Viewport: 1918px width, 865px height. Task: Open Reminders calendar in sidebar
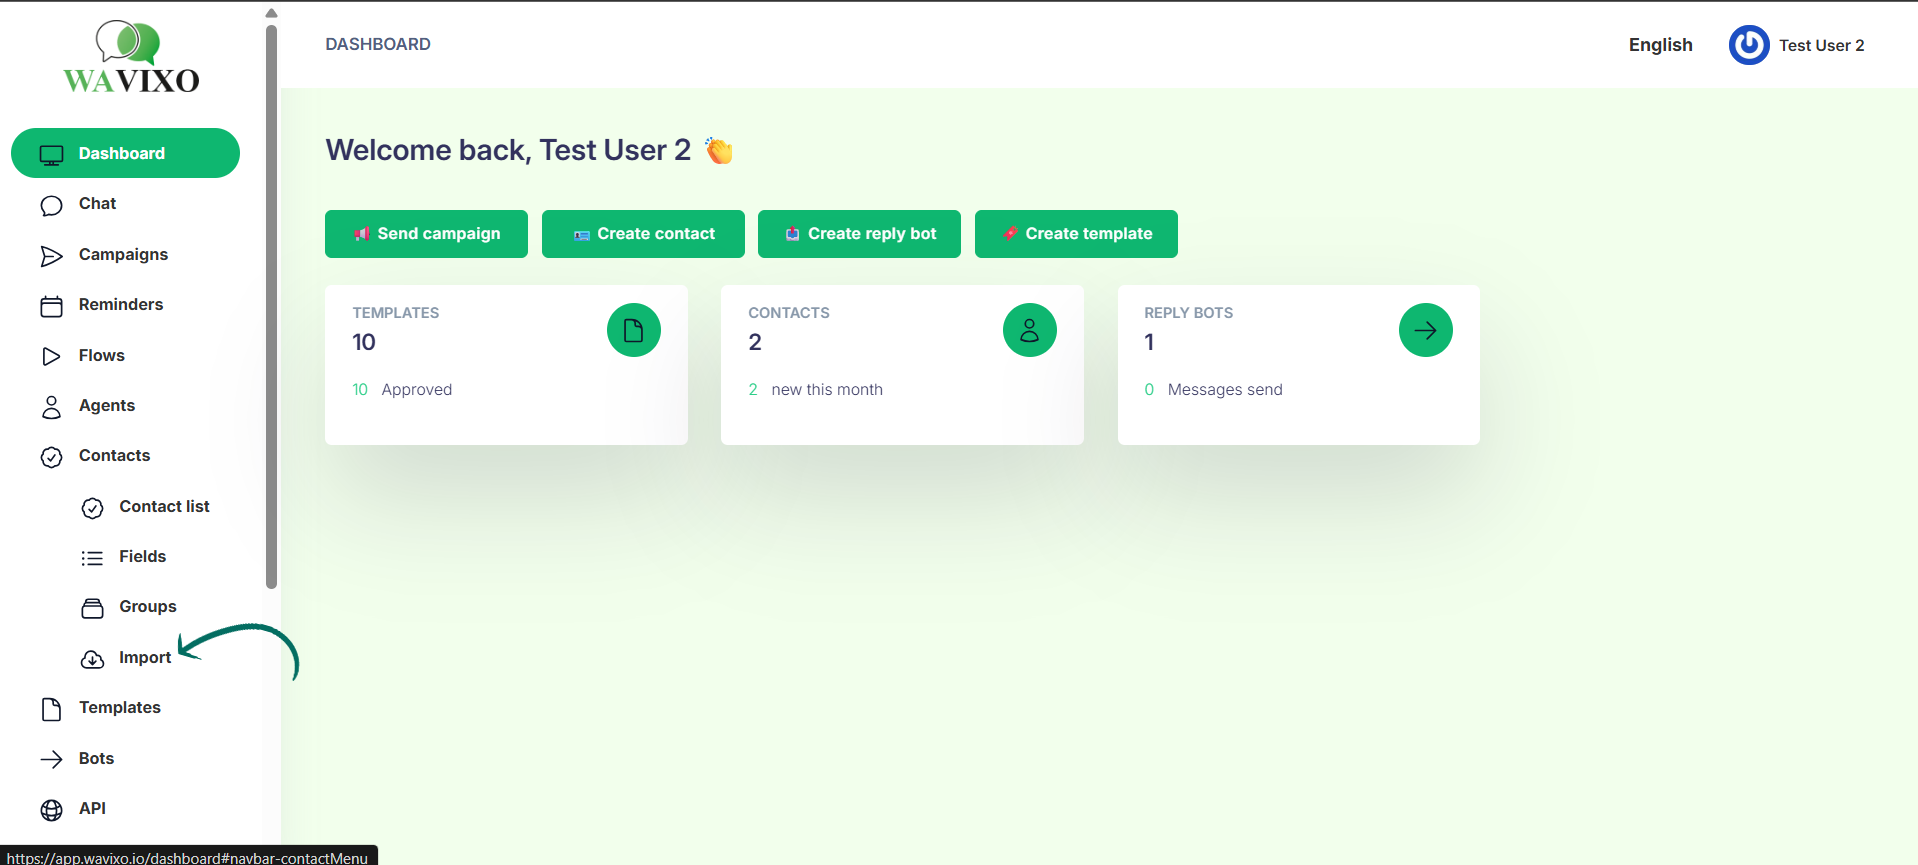120,305
